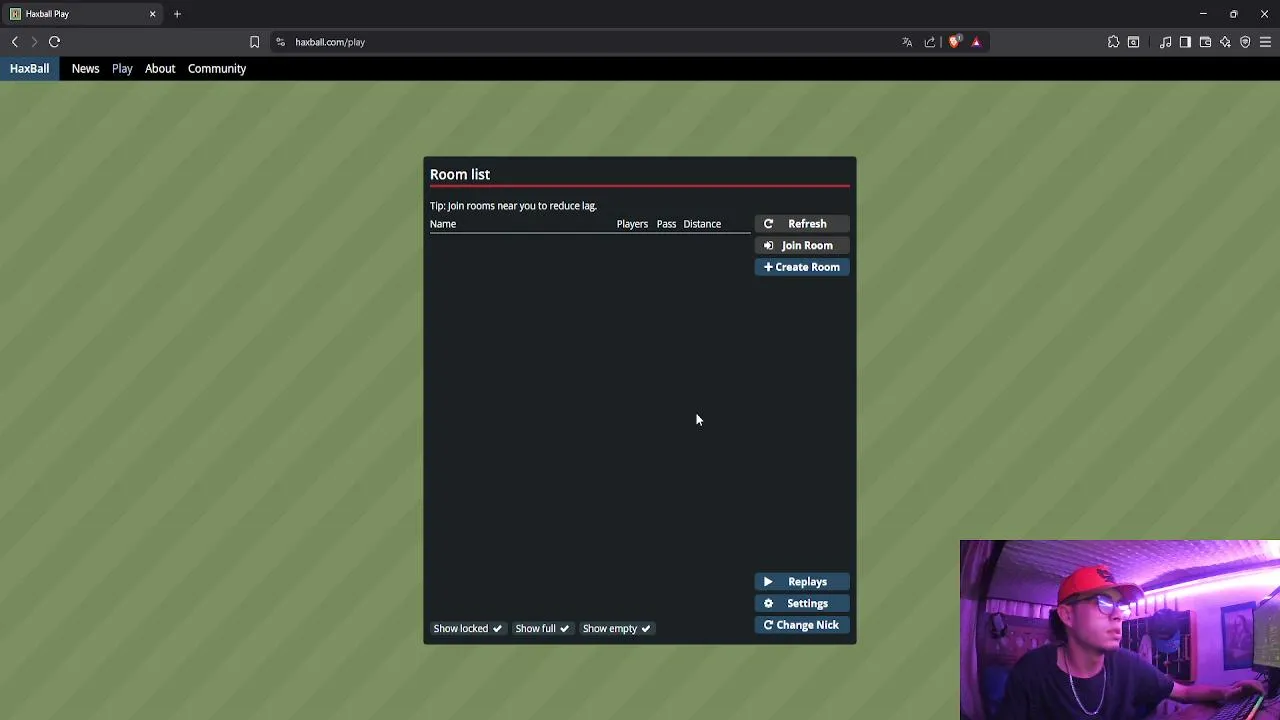The height and width of the screenshot is (720, 1280).
Task: Sort rooms by Name column header
Action: point(443,224)
